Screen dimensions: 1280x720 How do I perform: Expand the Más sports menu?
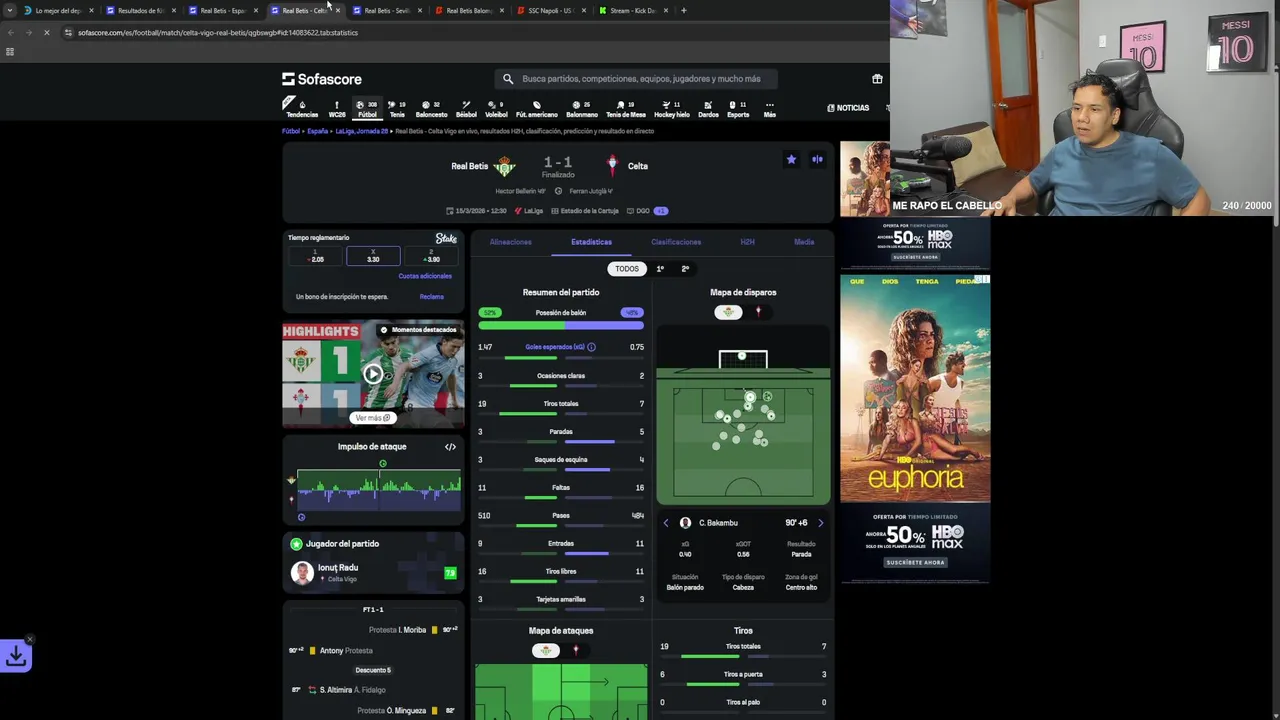[769, 109]
